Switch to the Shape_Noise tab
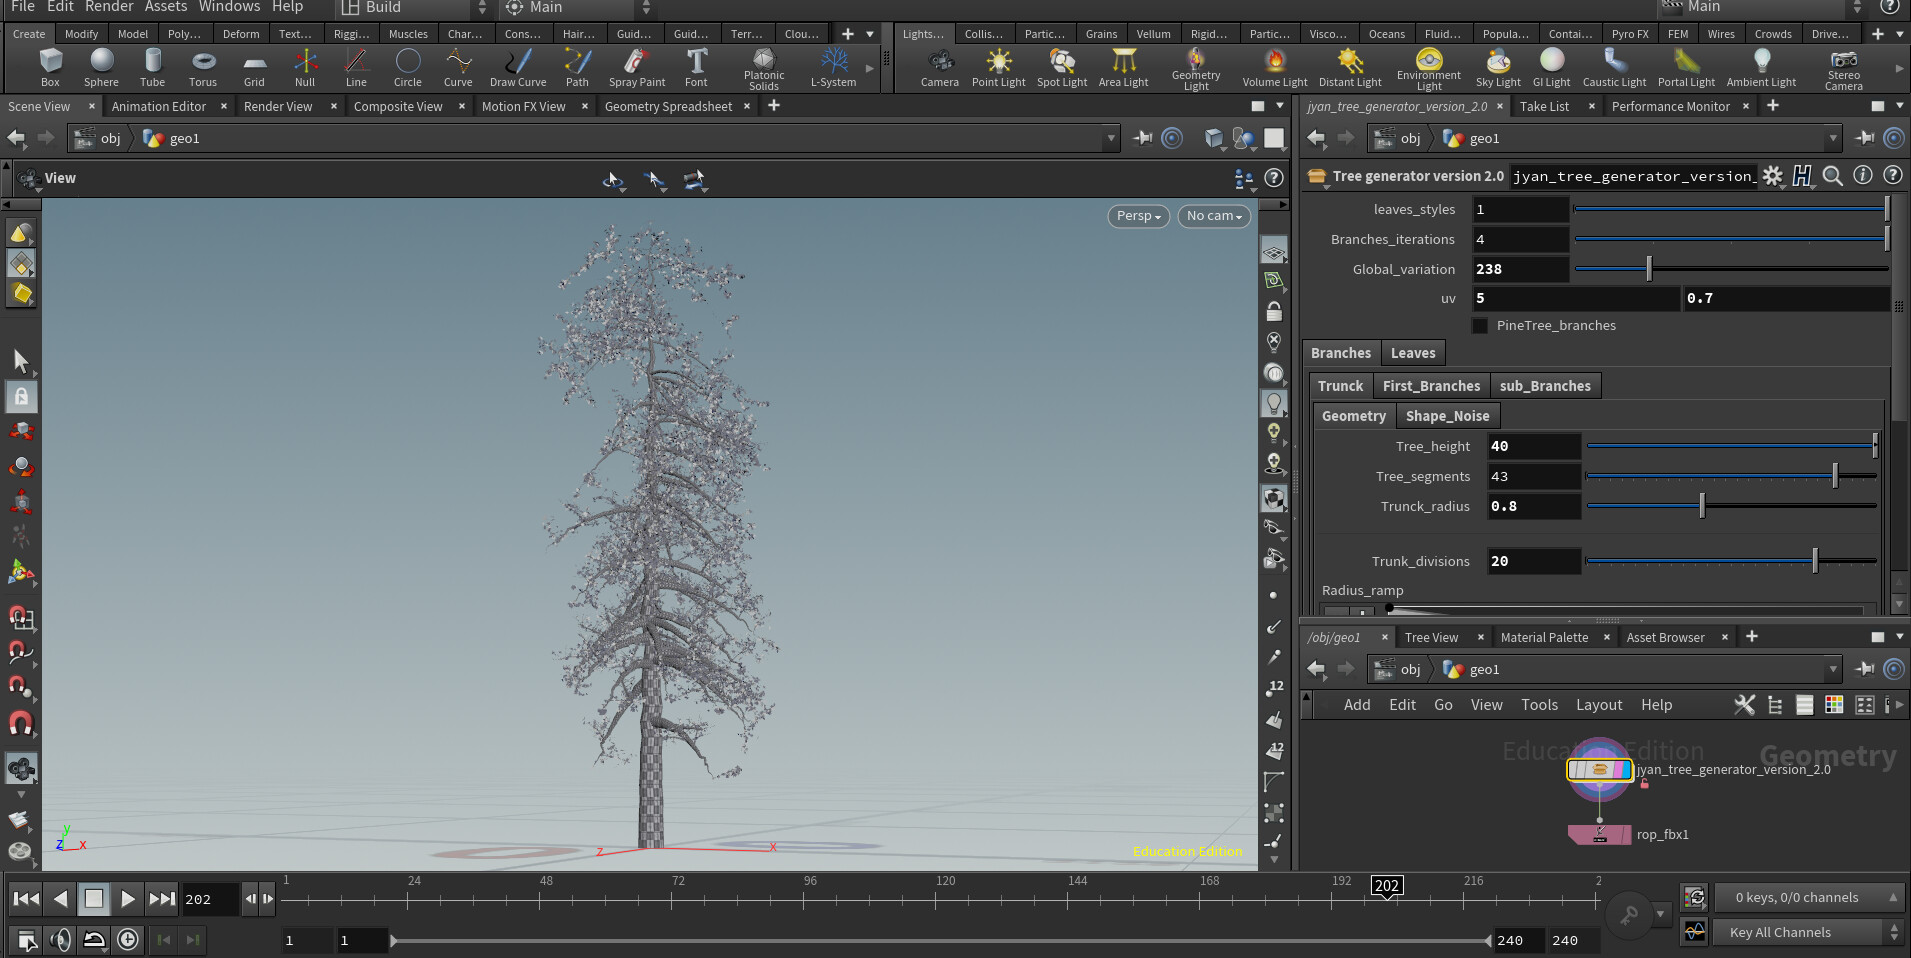Image resolution: width=1911 pixels, height=958 pixels. click(1447, 415)
